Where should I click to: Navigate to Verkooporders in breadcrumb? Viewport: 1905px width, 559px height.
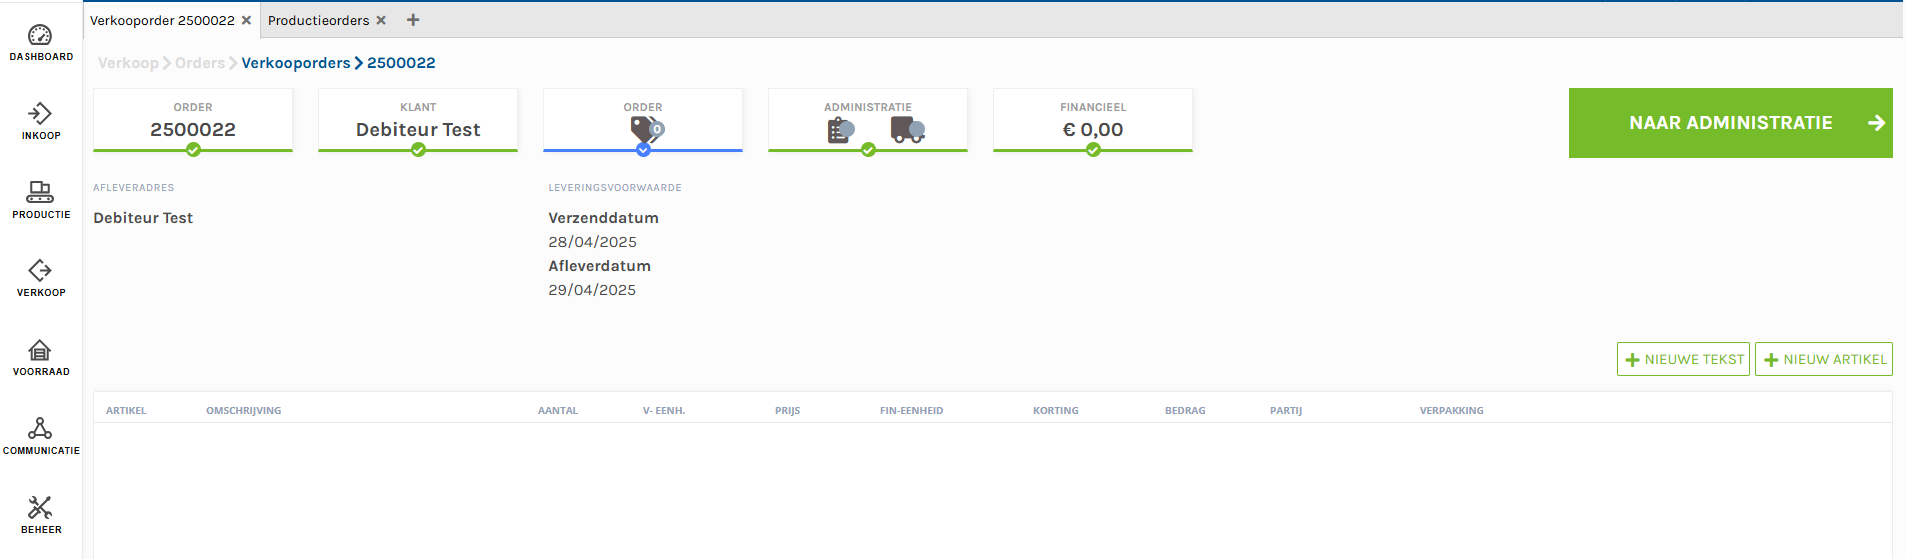pyautogui.click(x=296, y=63)
